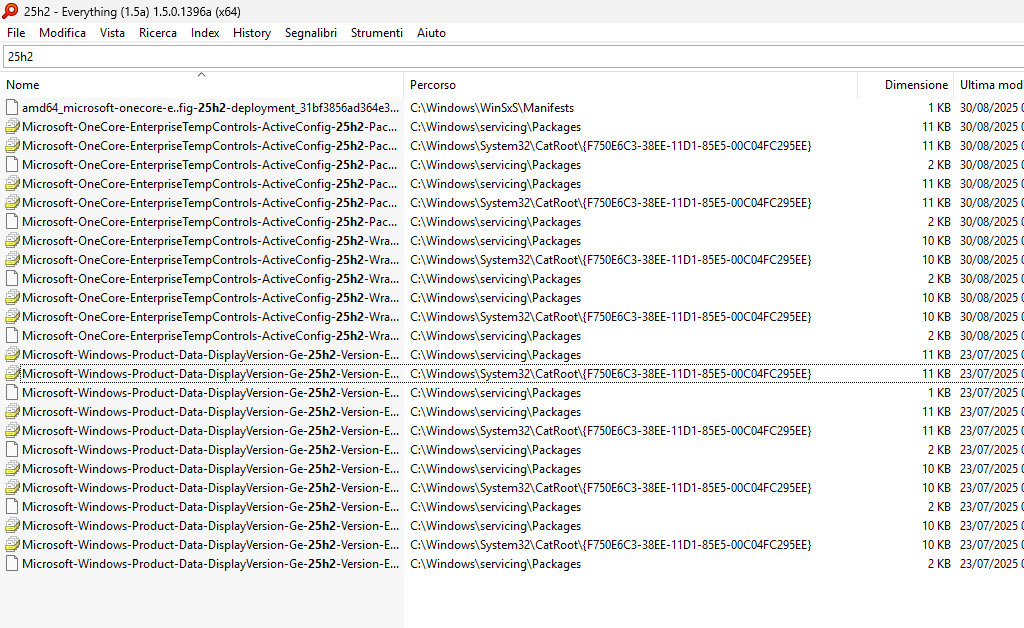1024x628 pixels.
Task: Click CatRoot path cell of the dotted-outlined row
Action: coord(611,374)
